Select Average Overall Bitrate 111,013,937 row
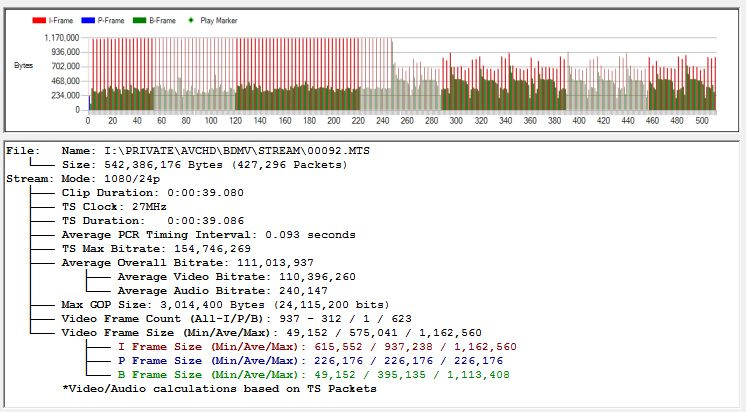Screen dimensions: 746x412 coord(187,263)
